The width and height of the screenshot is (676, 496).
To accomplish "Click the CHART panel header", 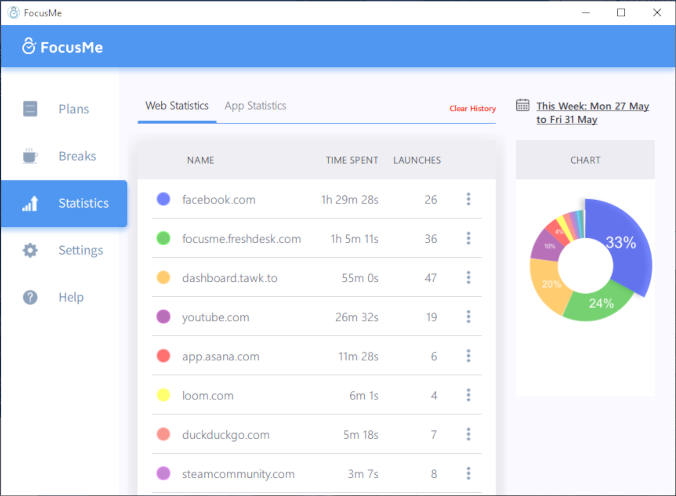I will click(x=585, y=160).
